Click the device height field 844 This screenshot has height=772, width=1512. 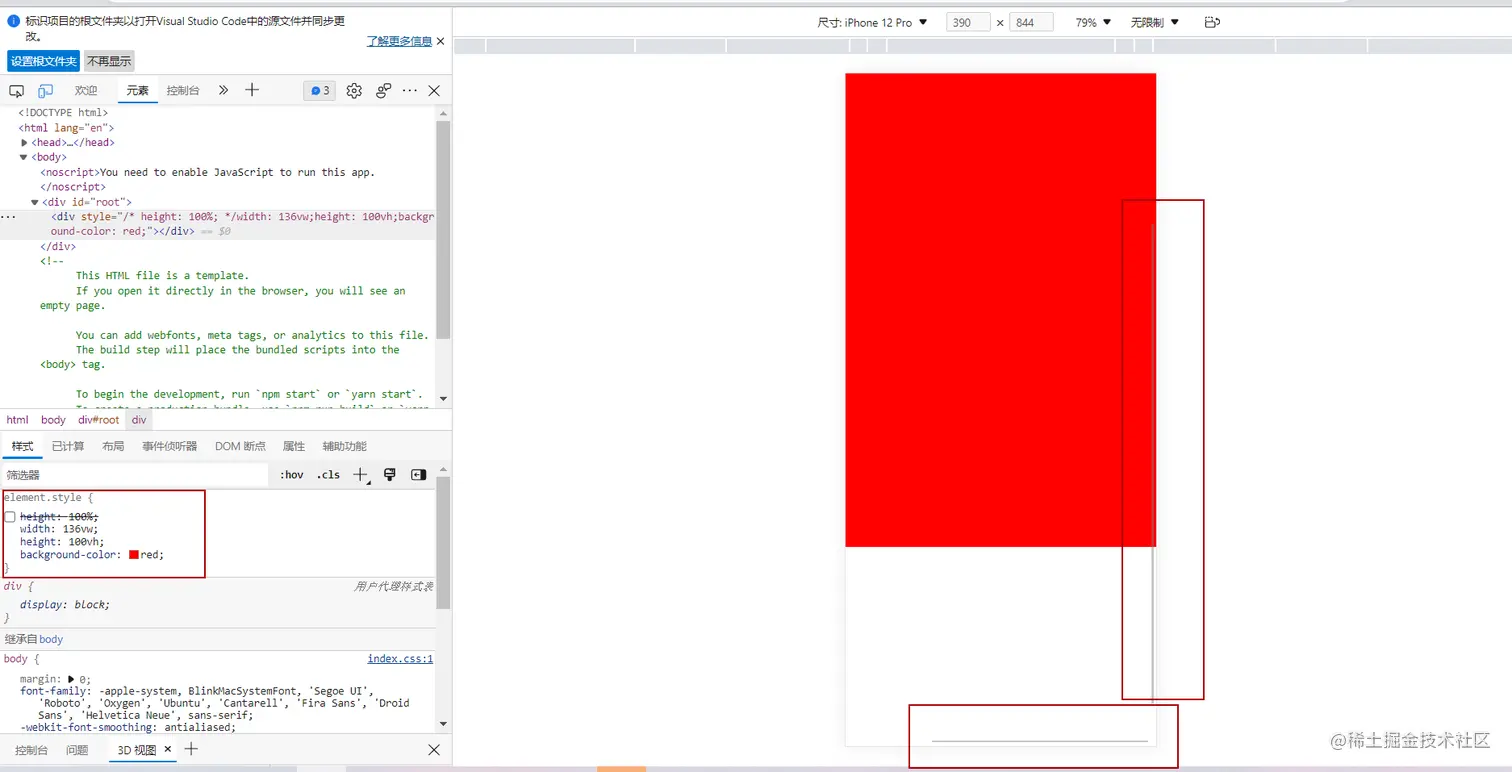click(x=1031, y=22)
